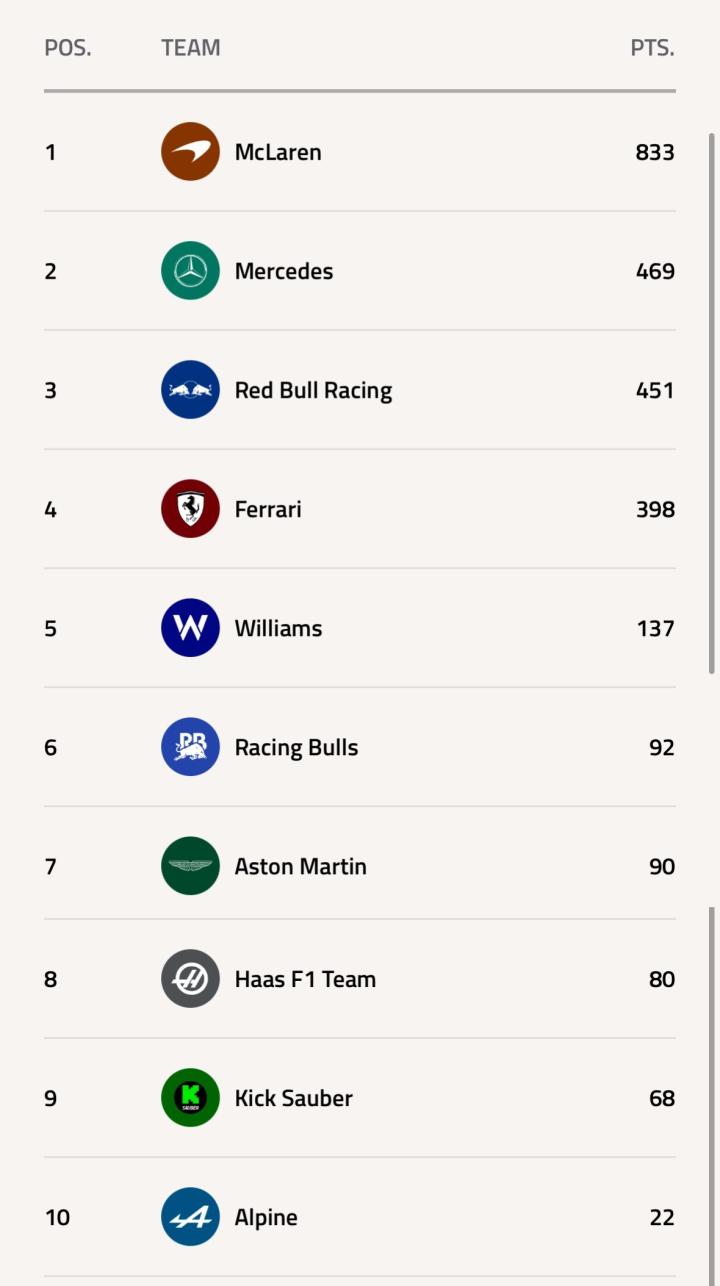Click the Alpine A logo

[x=190, y=1217]
